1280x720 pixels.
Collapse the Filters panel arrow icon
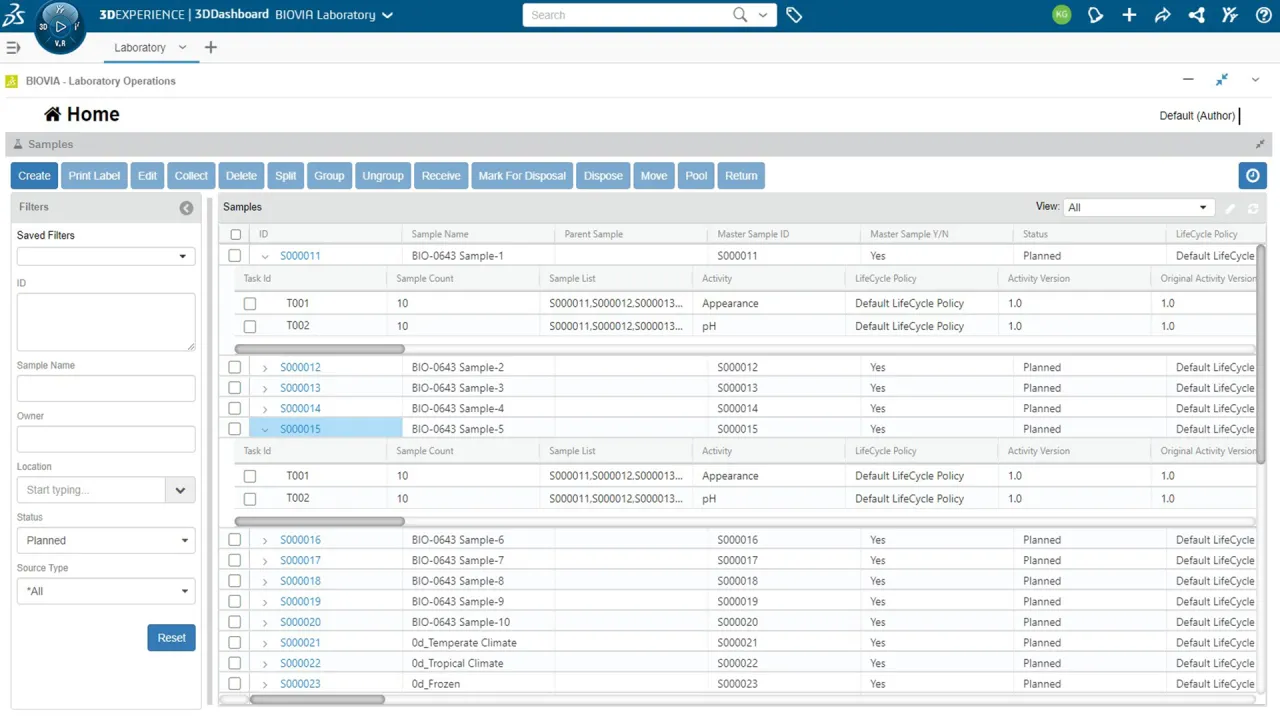click(186, 208)
